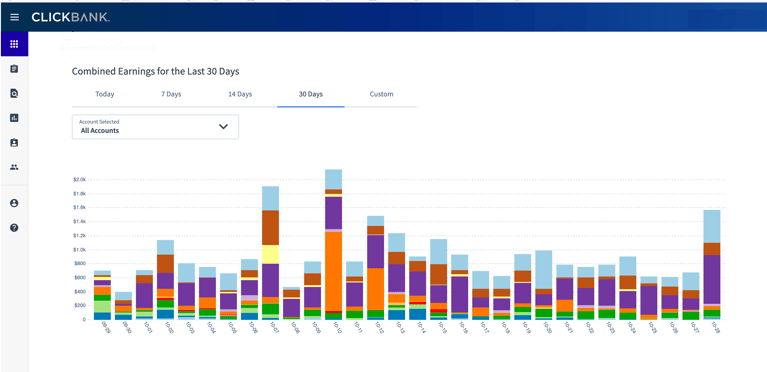
Task: Open the document search icon in sidebar
Action: tap(14, 93)
